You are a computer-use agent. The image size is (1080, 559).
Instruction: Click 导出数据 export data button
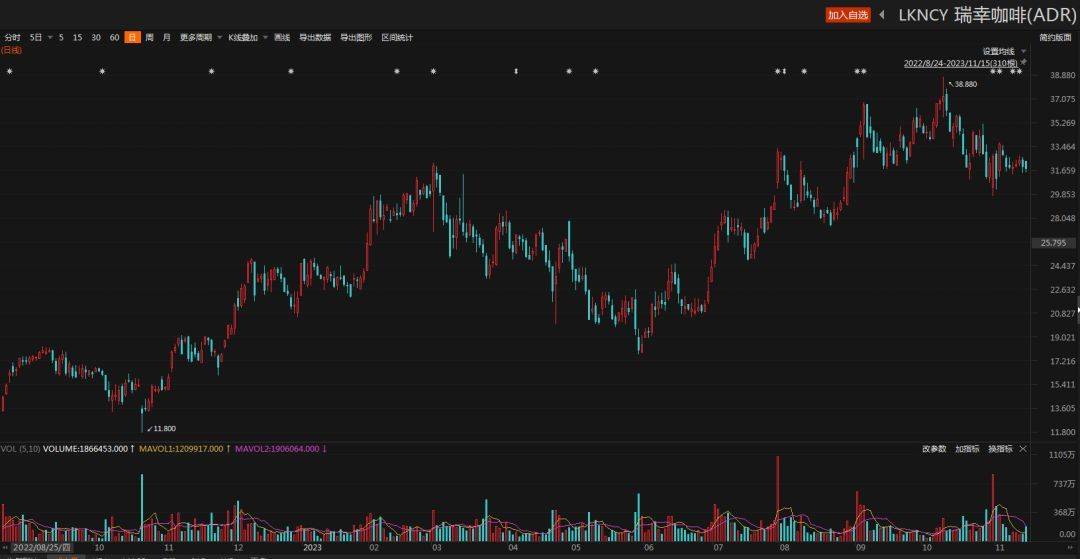315,37
